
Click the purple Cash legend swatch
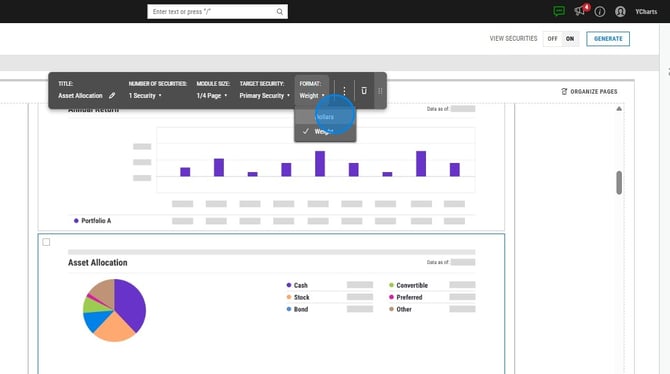(x=289, y=285)
